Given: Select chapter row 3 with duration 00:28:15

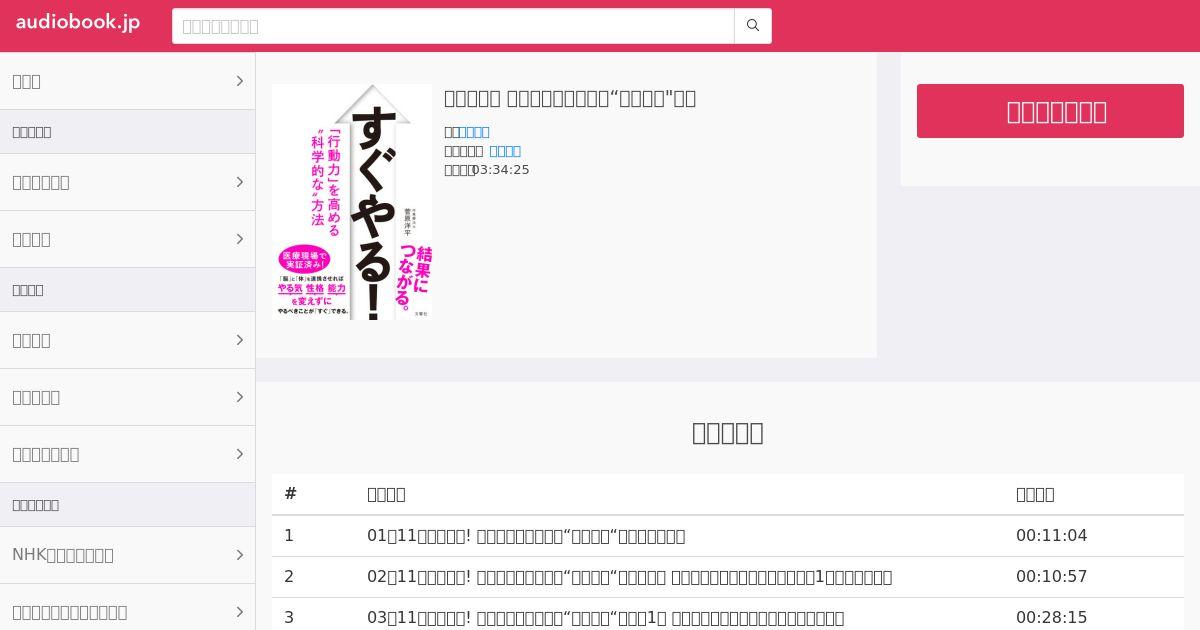Looking at the screenshot, I should pyautogui.click(x=728, y=616).
